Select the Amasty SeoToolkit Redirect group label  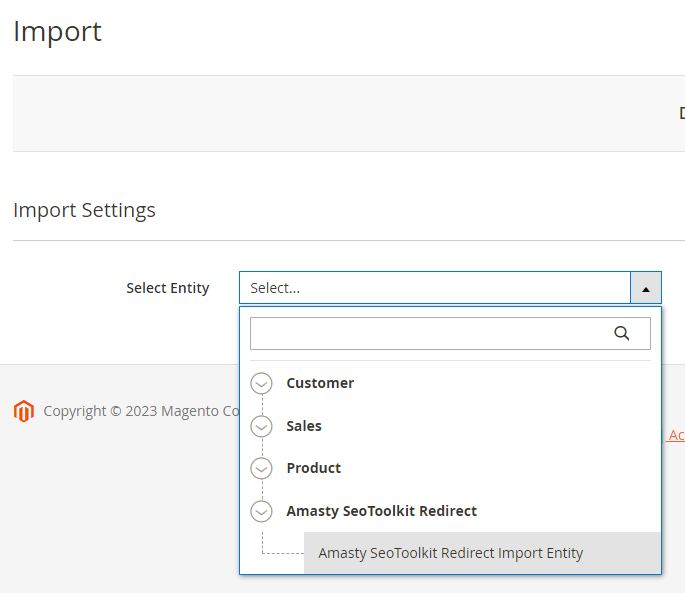pos(381,511)
